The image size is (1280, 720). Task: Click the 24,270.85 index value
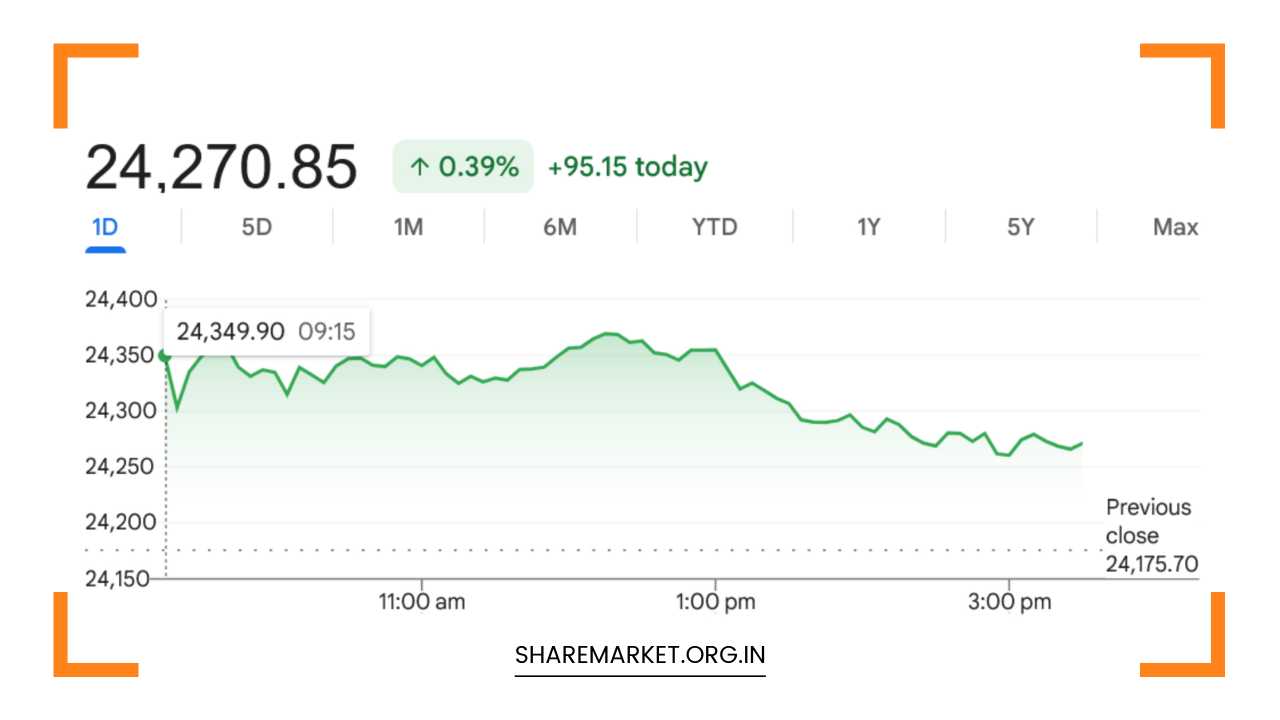point(221,167)
